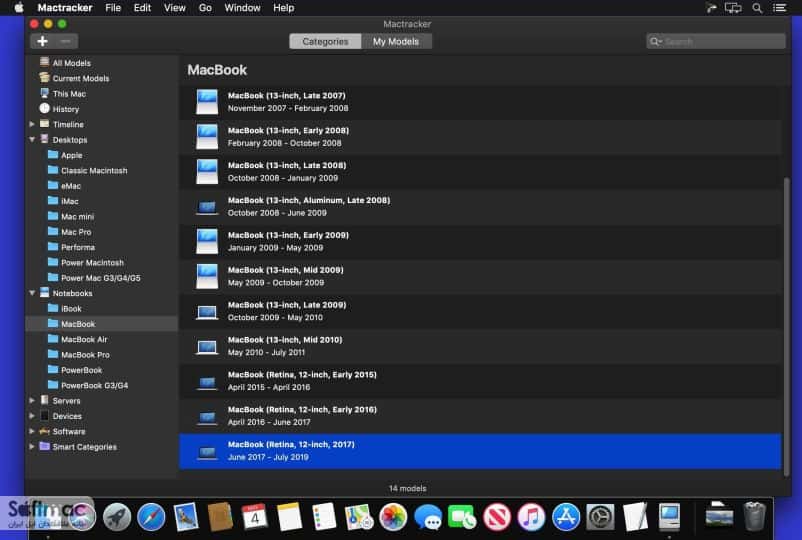Open the Mactracker application menu
This screenshot has height=540, width=802.
click(x=65, y=8)
